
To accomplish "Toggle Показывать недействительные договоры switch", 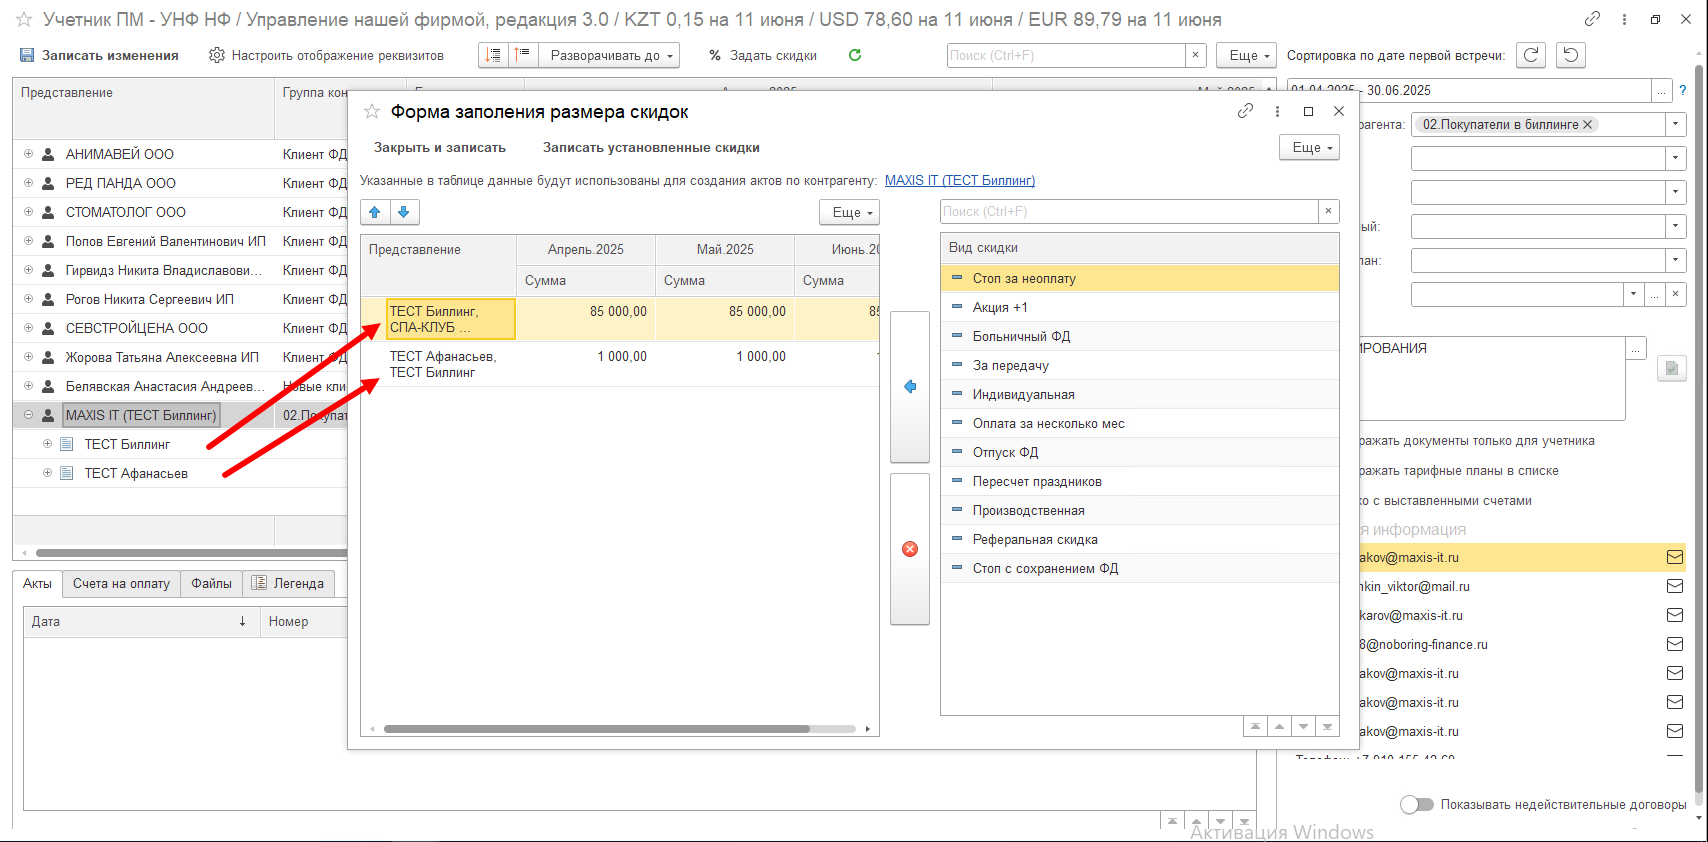I will [x=1417, y=804].
